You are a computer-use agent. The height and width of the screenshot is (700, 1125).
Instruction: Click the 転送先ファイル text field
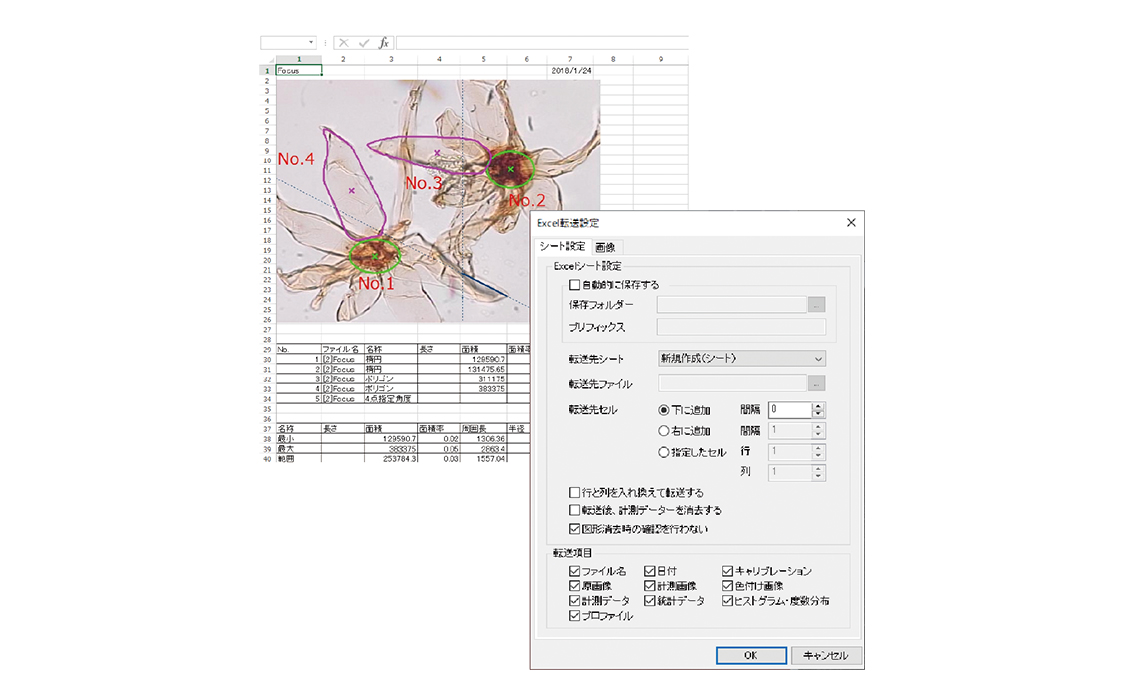coord(732,384)
